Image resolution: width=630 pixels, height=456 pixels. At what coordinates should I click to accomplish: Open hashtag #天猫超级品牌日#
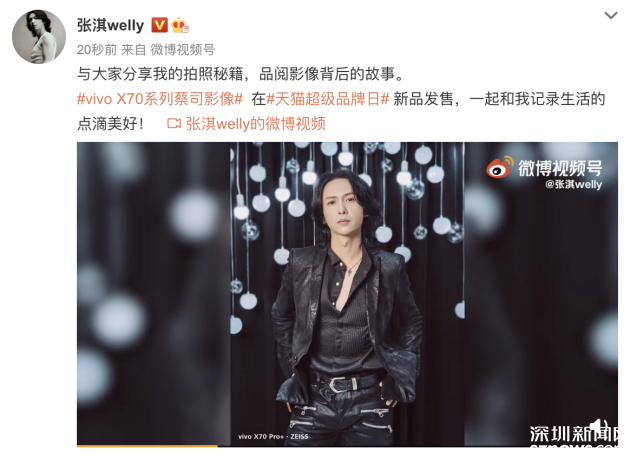(328, 99)
